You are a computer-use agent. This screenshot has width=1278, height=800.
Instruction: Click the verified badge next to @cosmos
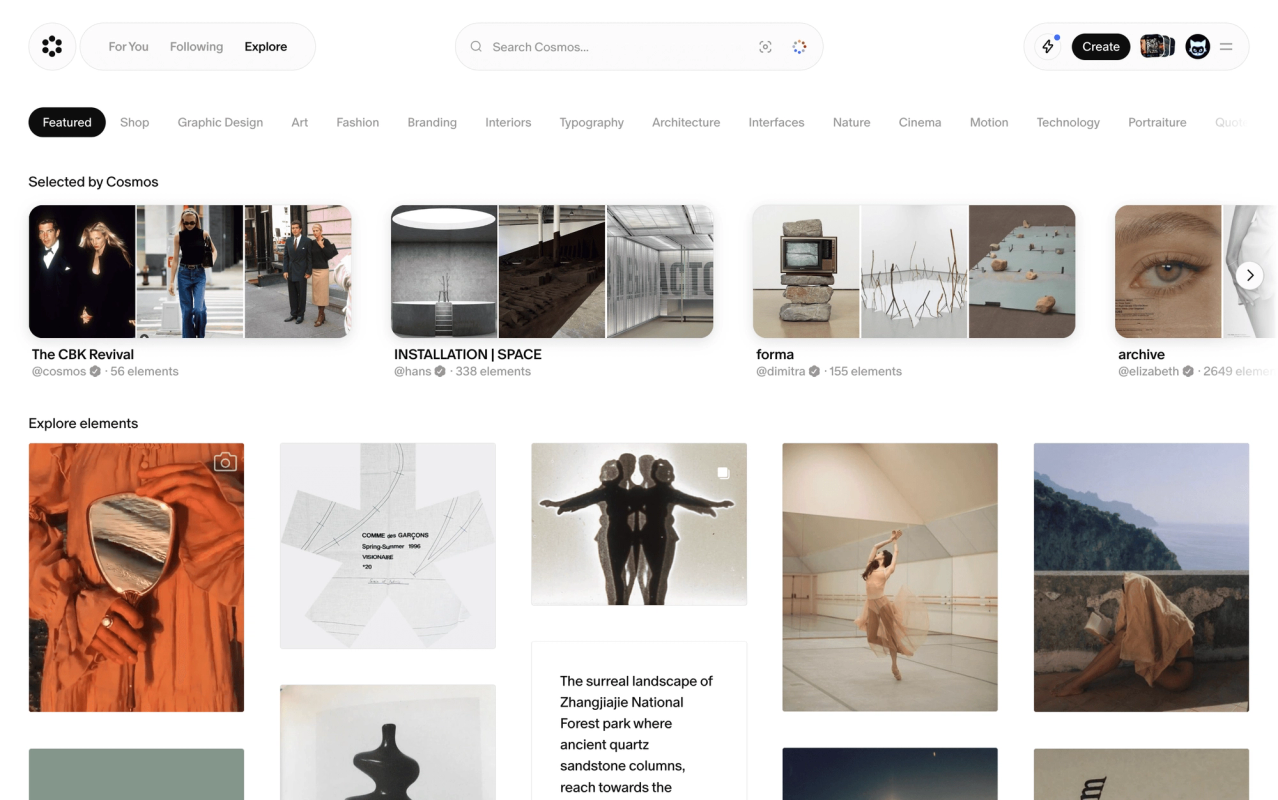[95, 371]
